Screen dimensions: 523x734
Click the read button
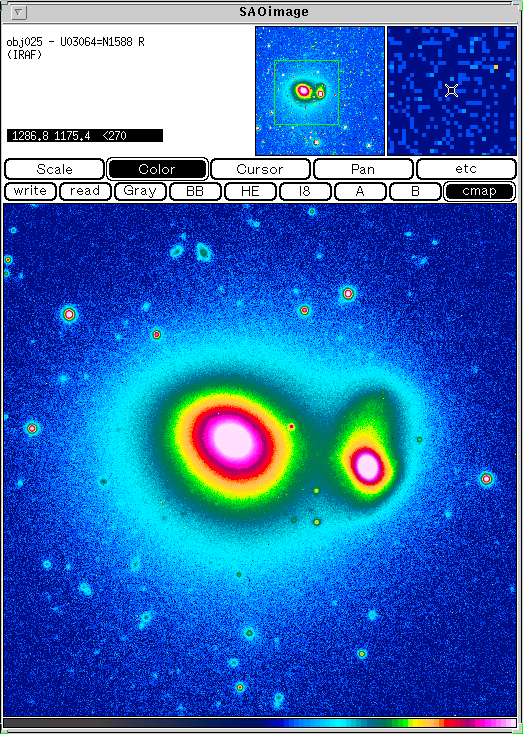tap(85, 191)
